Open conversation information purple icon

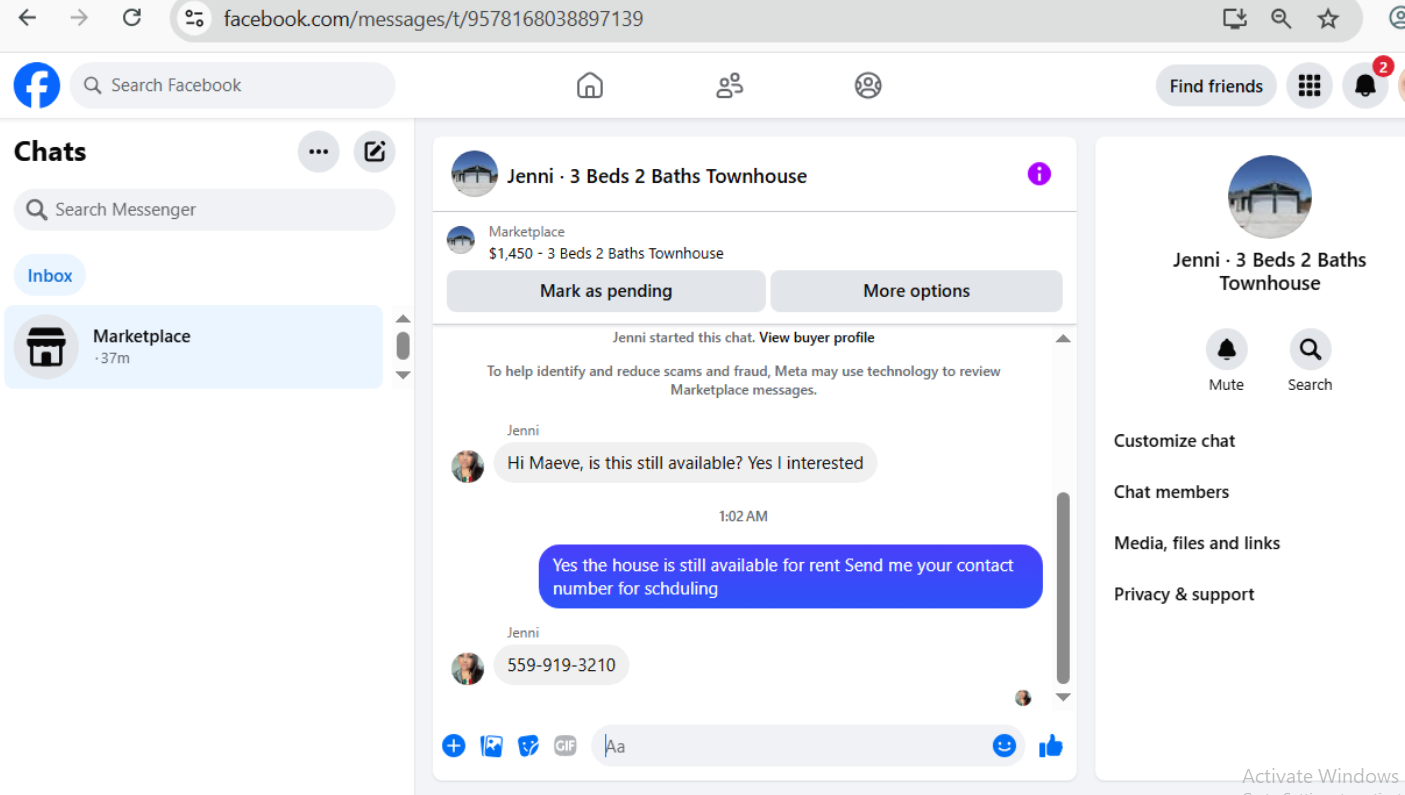click(x=1039, y=174)
